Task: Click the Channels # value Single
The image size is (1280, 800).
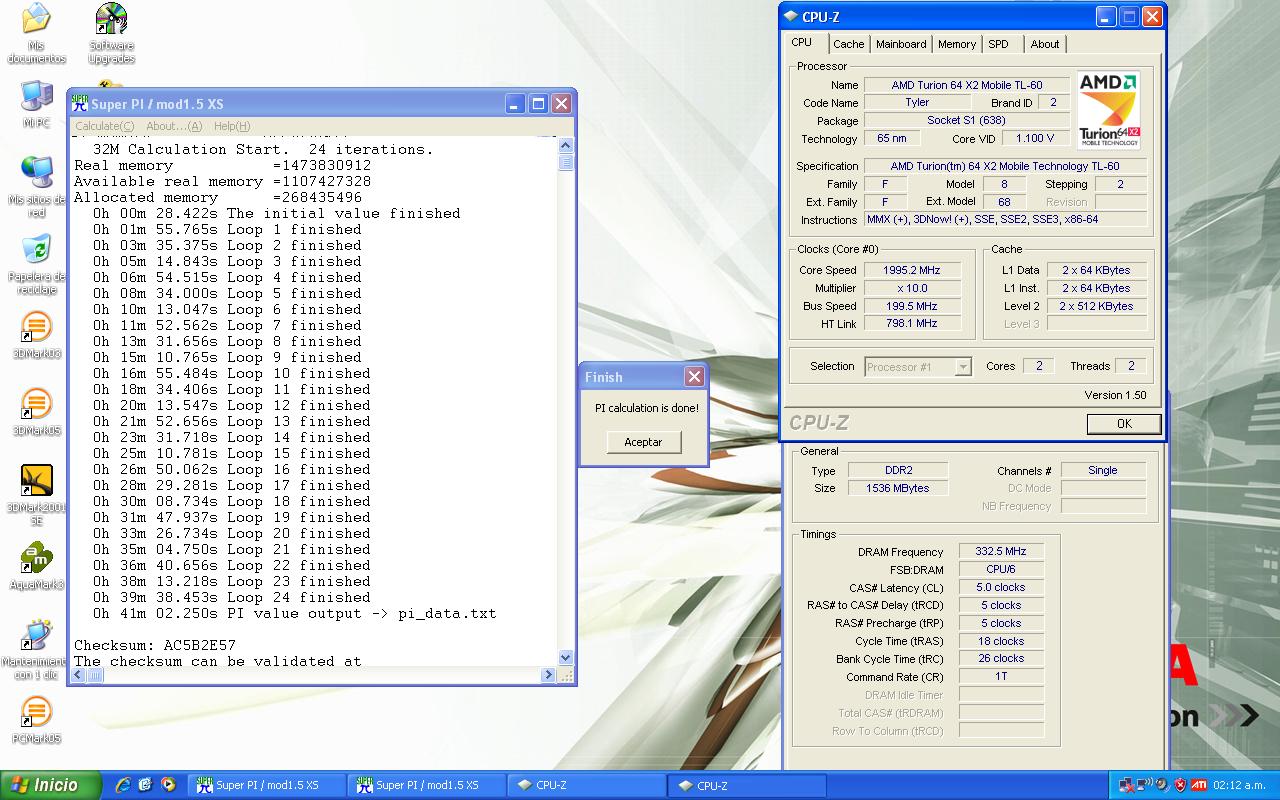Action: (x=1103, y=470)
